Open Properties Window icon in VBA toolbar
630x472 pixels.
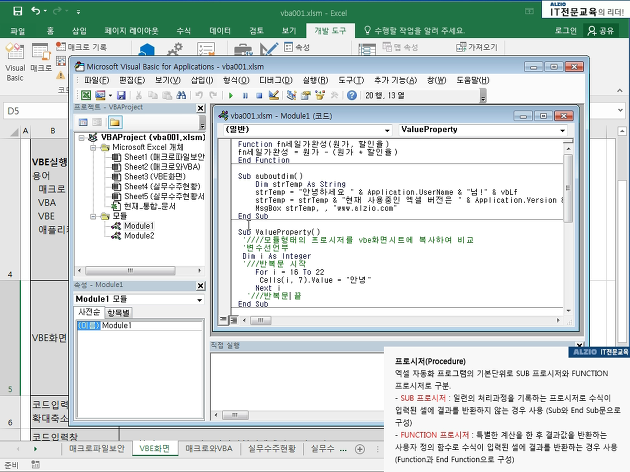coord(306,95)
